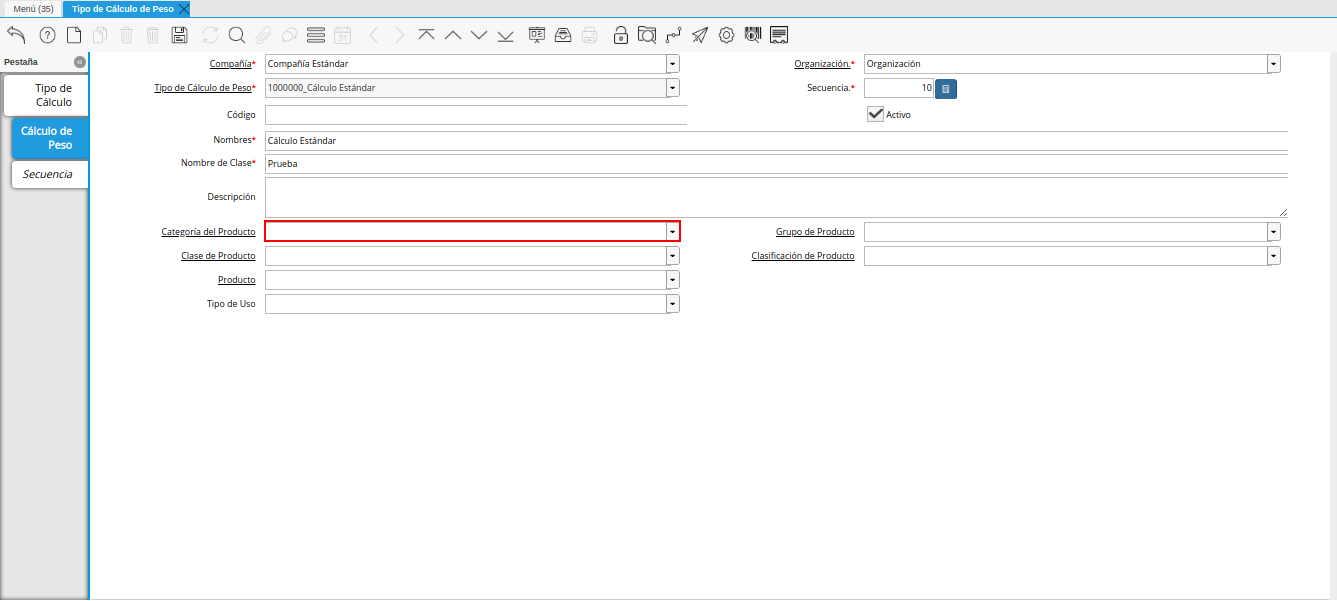Click the Categoría del Producto label link
Image resolution: width=1337 pixels, height=601 pixels.
click(x=208, y=232)
